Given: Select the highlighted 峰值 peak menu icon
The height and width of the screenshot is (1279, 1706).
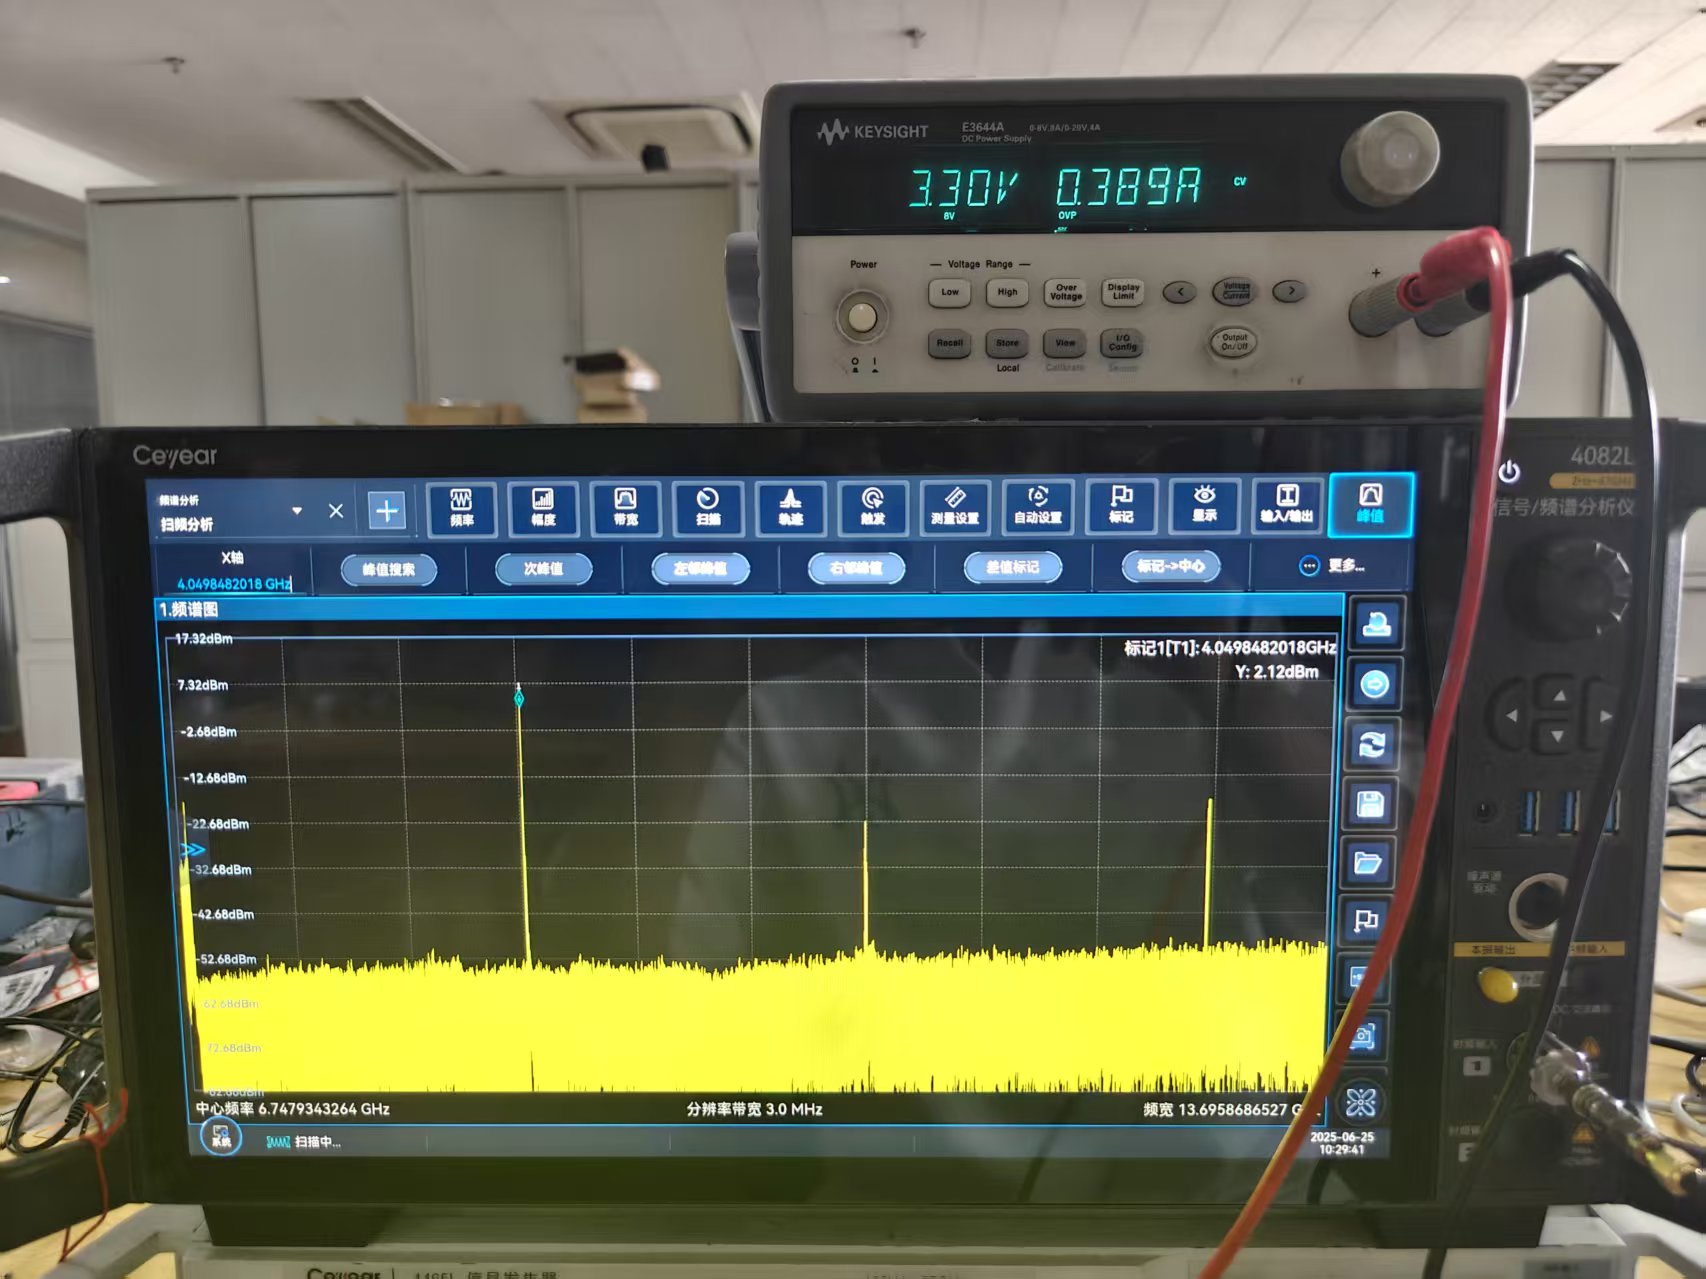Looking at the screenshot, I should (1370, 504).
